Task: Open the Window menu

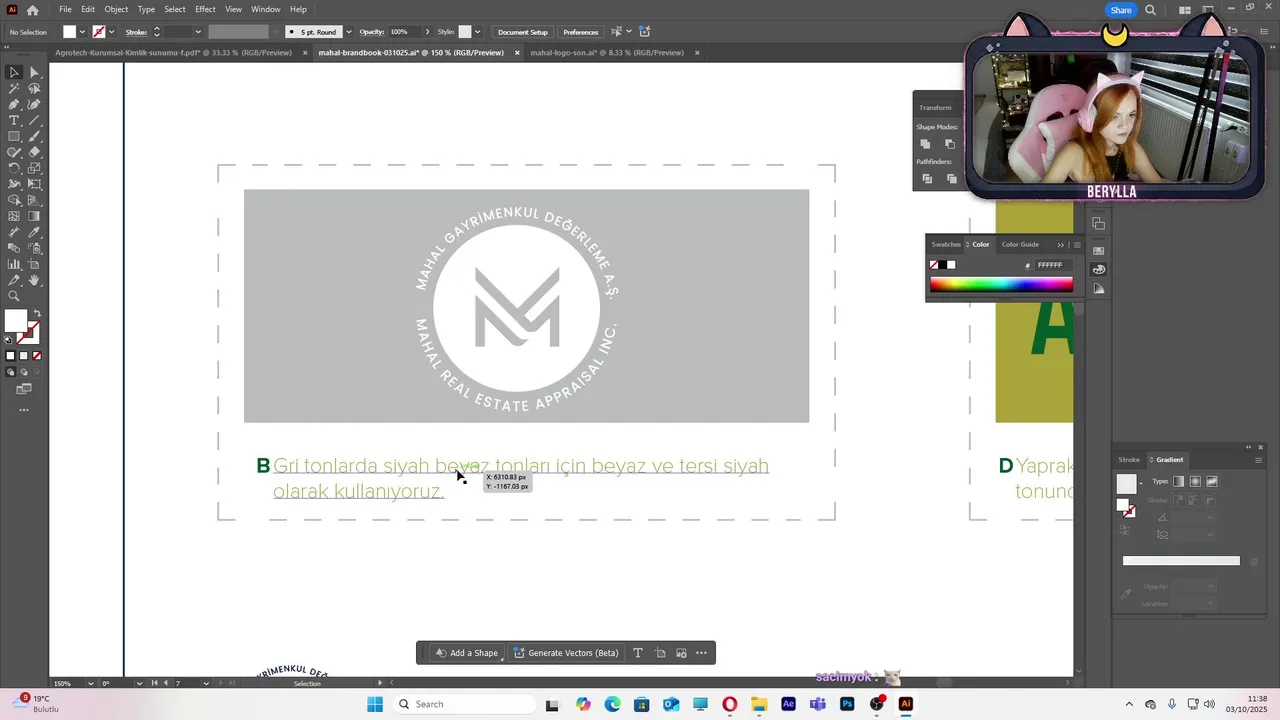Action: pos(265,9)
